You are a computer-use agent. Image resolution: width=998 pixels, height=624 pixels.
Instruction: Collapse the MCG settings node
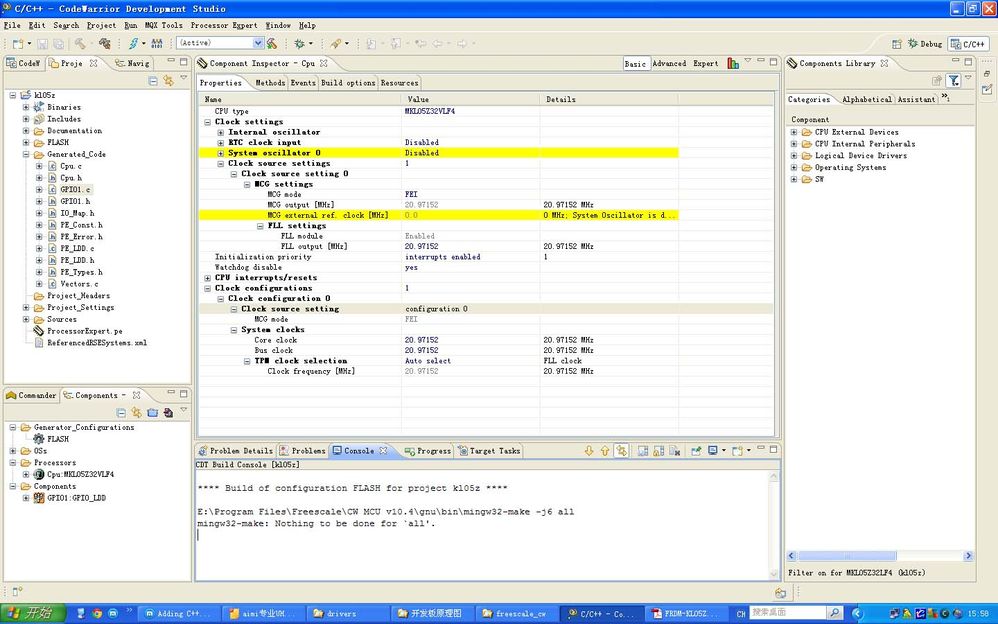(247, 185)
